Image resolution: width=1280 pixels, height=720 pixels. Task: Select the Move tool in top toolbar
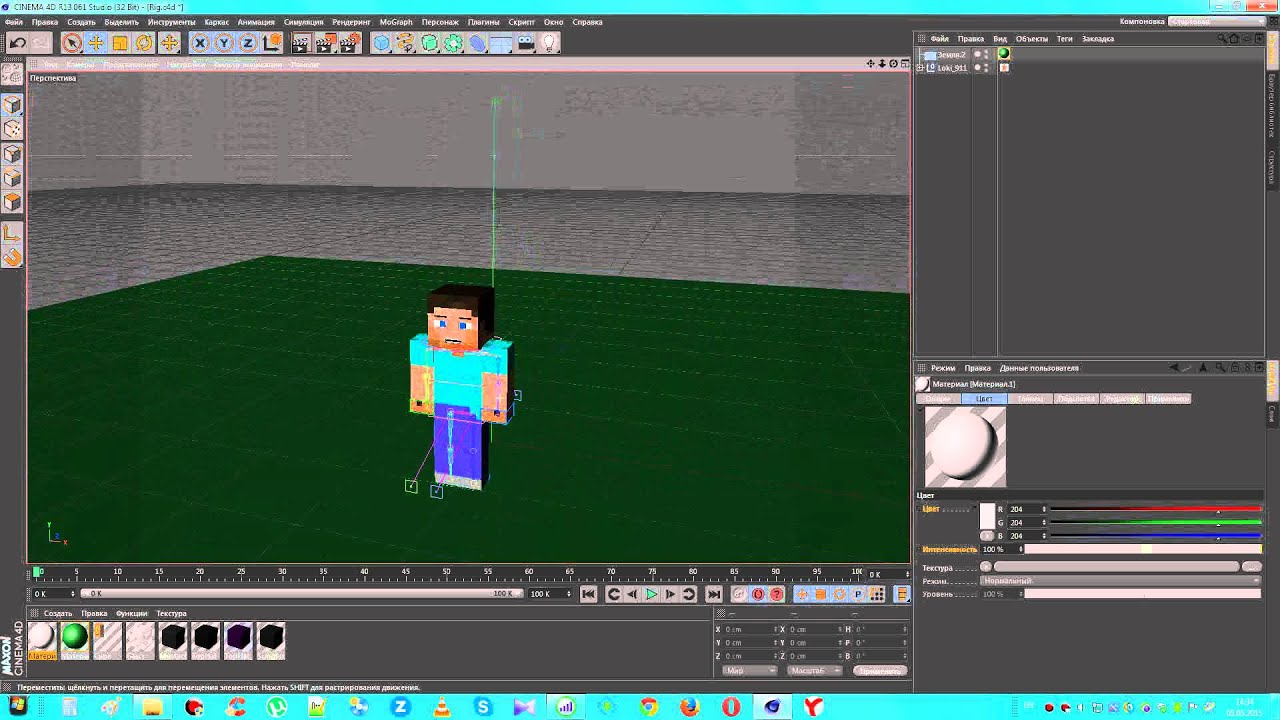point(96,43)
